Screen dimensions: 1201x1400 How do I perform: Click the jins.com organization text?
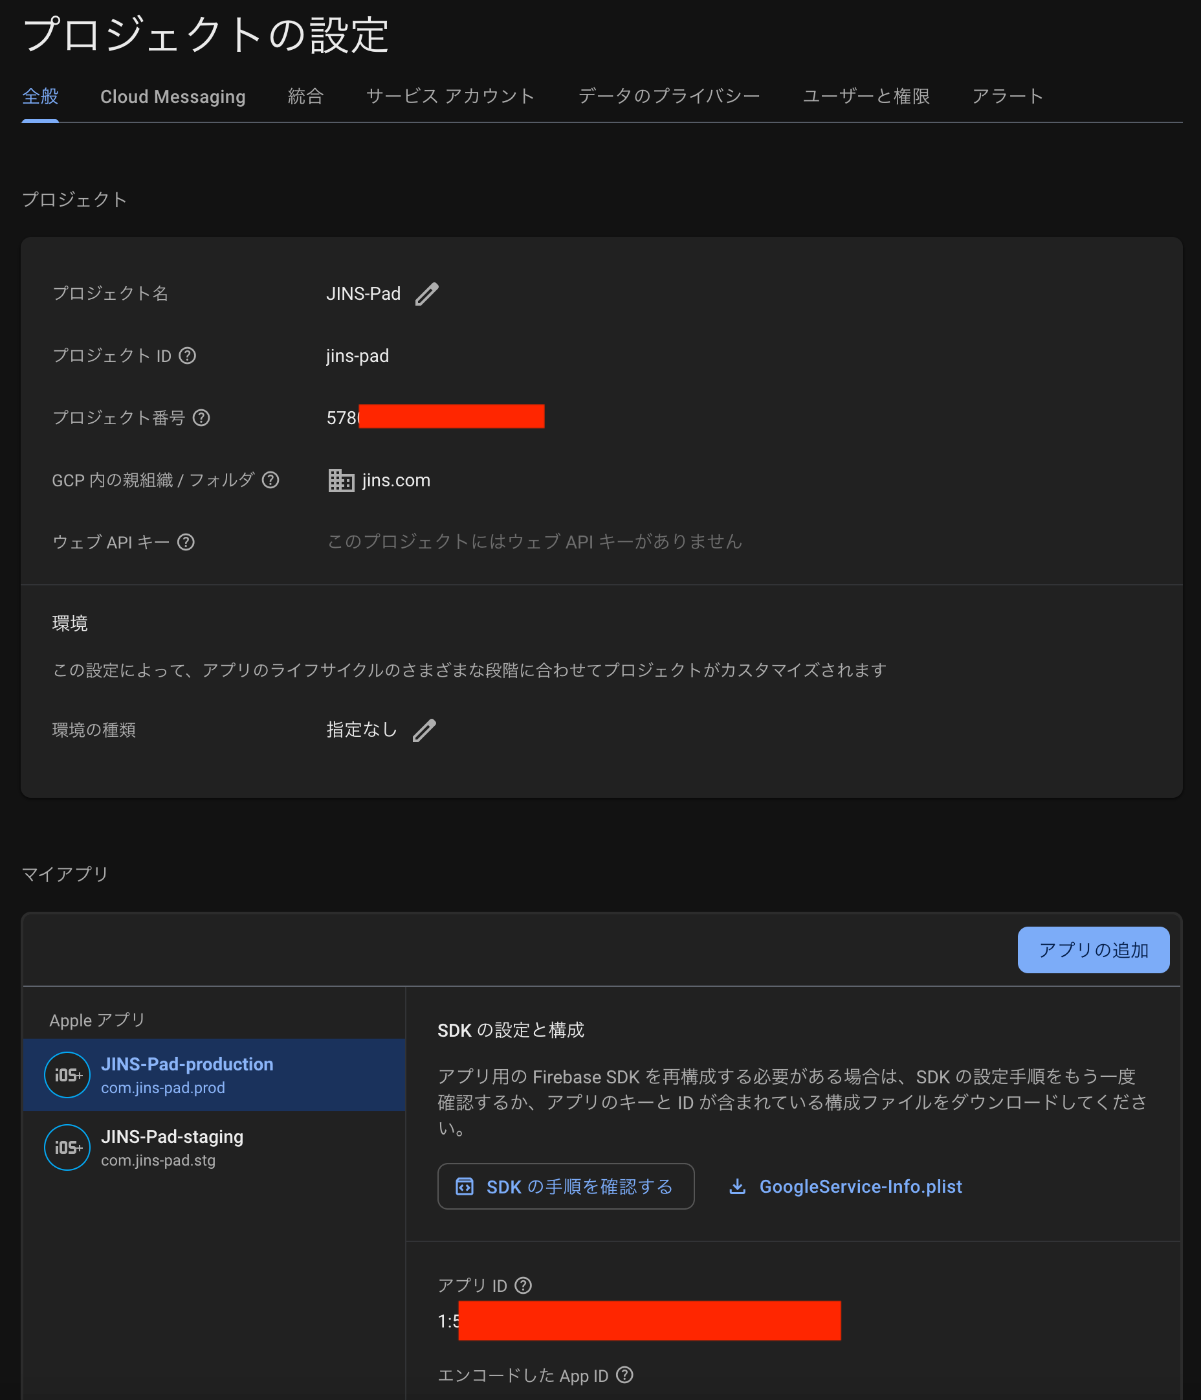(x=396, y=481)
